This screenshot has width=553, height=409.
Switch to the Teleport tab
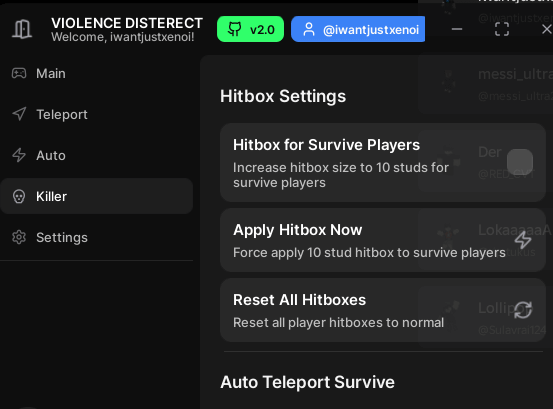pyautogui.click(x=96, y=115)
